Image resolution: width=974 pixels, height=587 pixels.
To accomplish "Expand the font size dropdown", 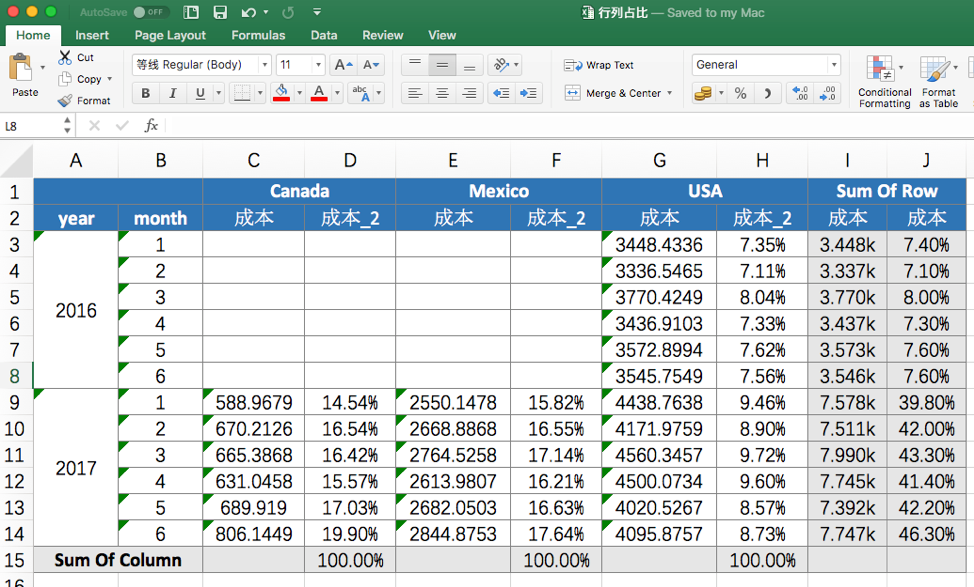I will [319, 65].
